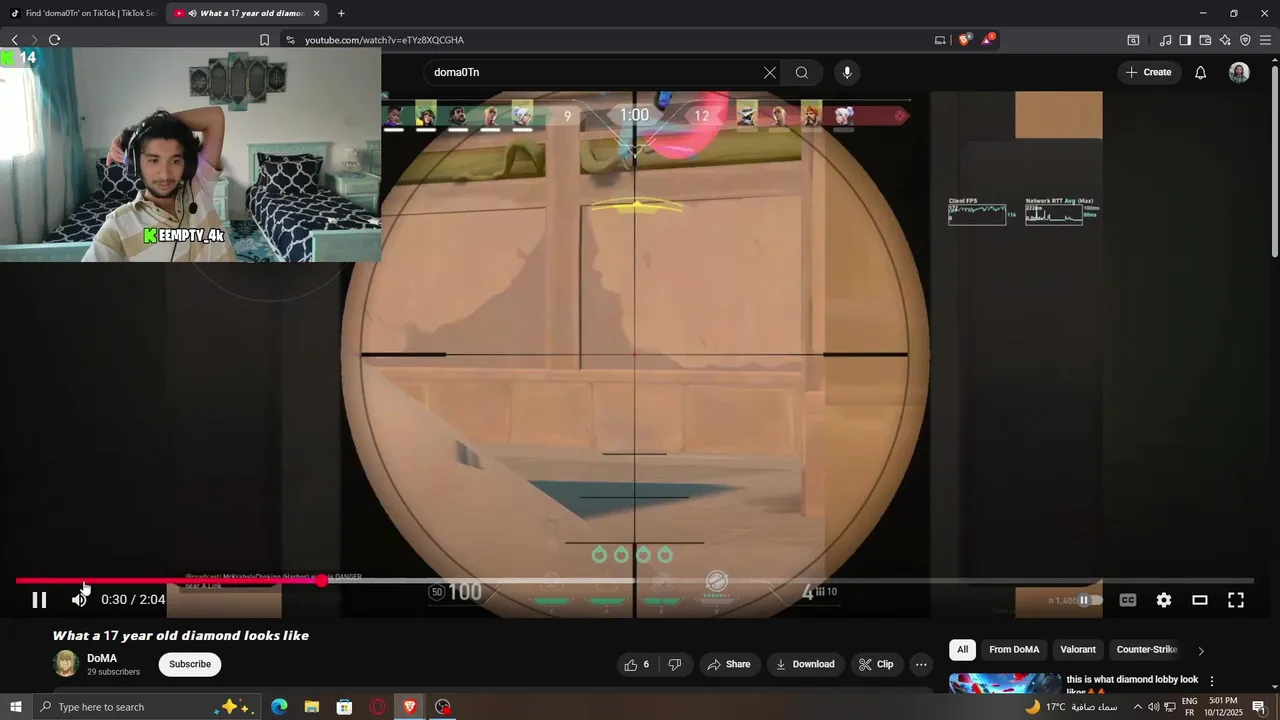Open the account avatar menu
The height and width of the screenshot is (720, 1280).
pyautogui.click(x=1239, y=72)
